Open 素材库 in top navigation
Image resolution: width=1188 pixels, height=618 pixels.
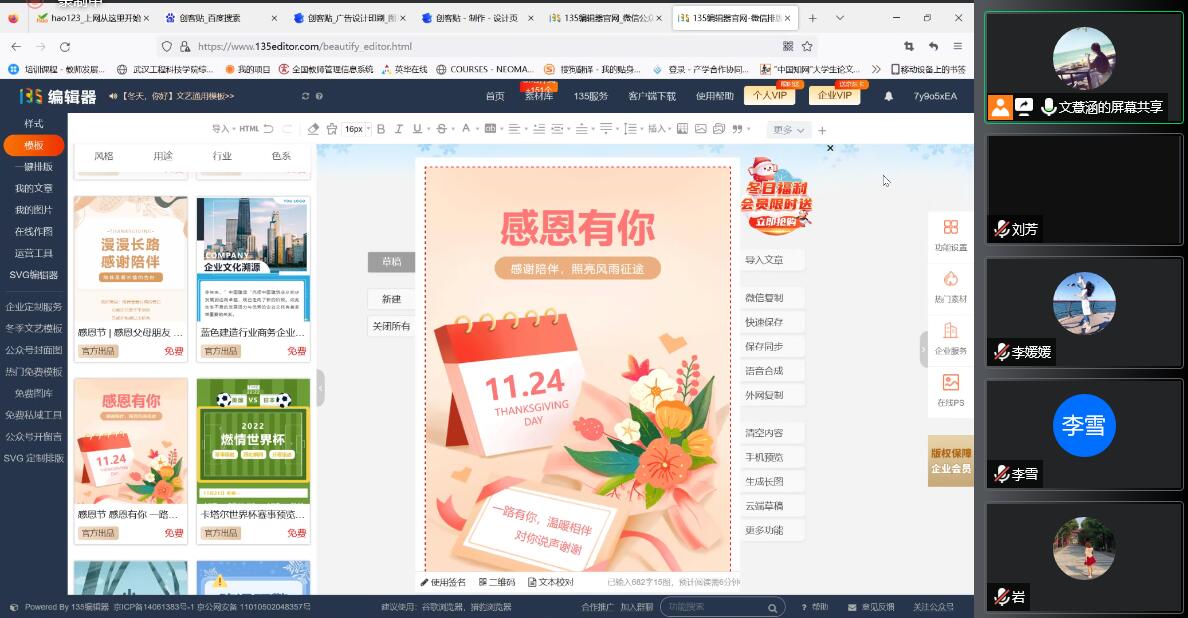[538, 96]
